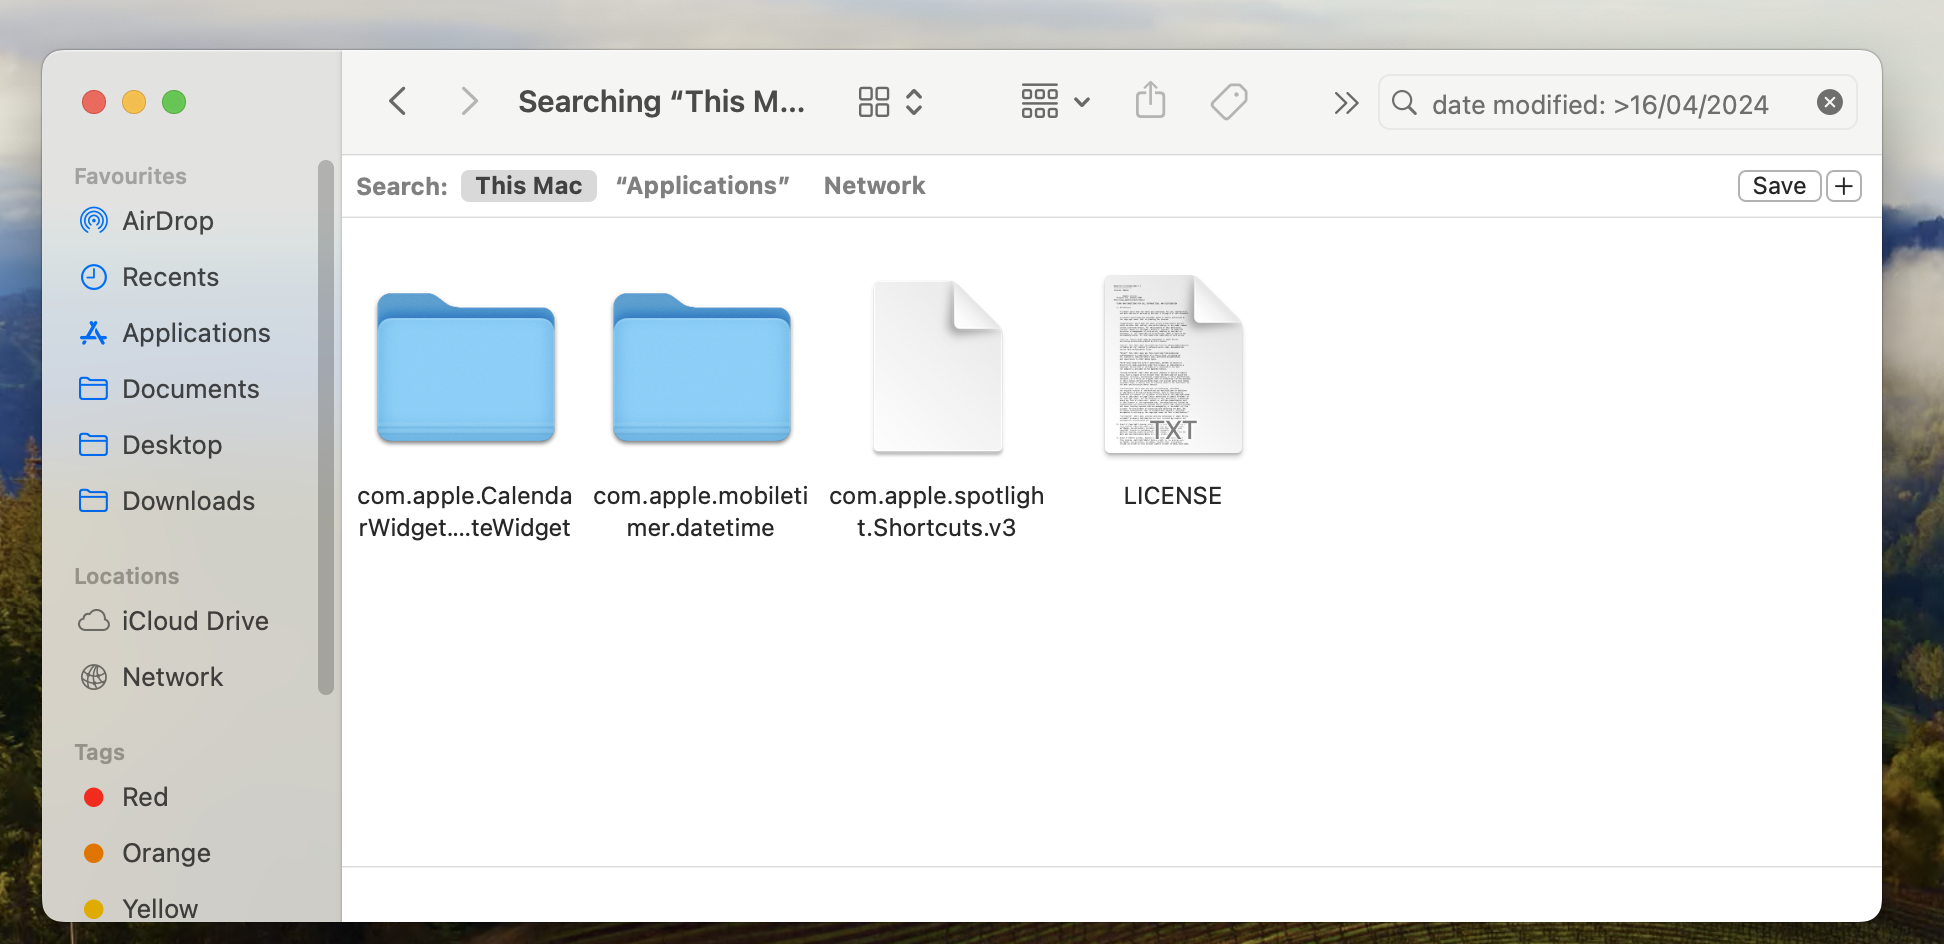Open the icon view switcher dropdown
Screen dimensions: 1944x944
tap(890, 101)
